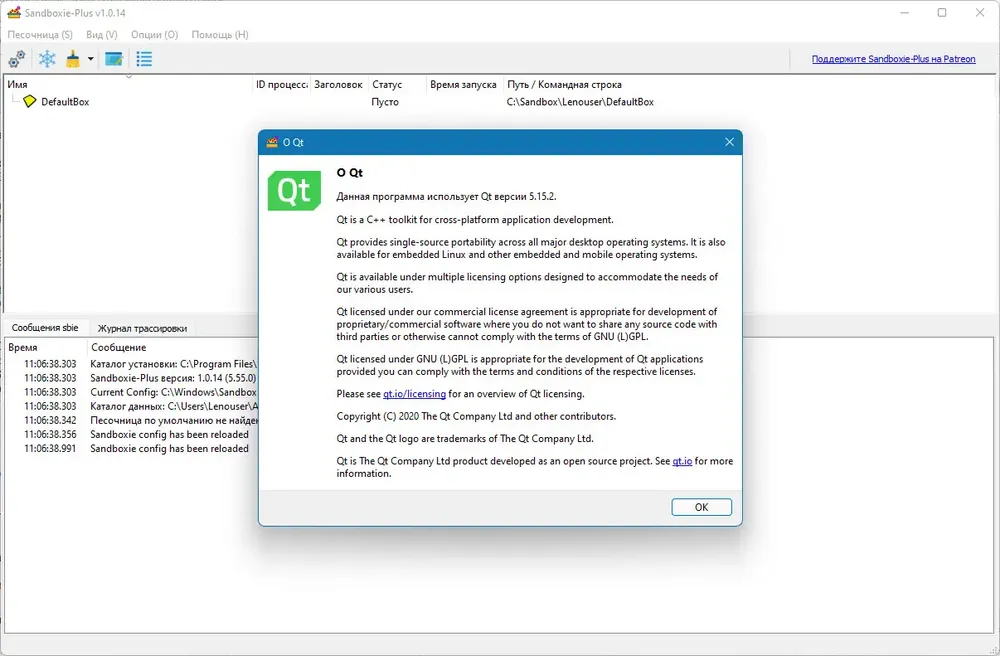Select the yellow DefaultBox sandbox icon
This screenshot has width=1000, height=656.
point(29,101)
